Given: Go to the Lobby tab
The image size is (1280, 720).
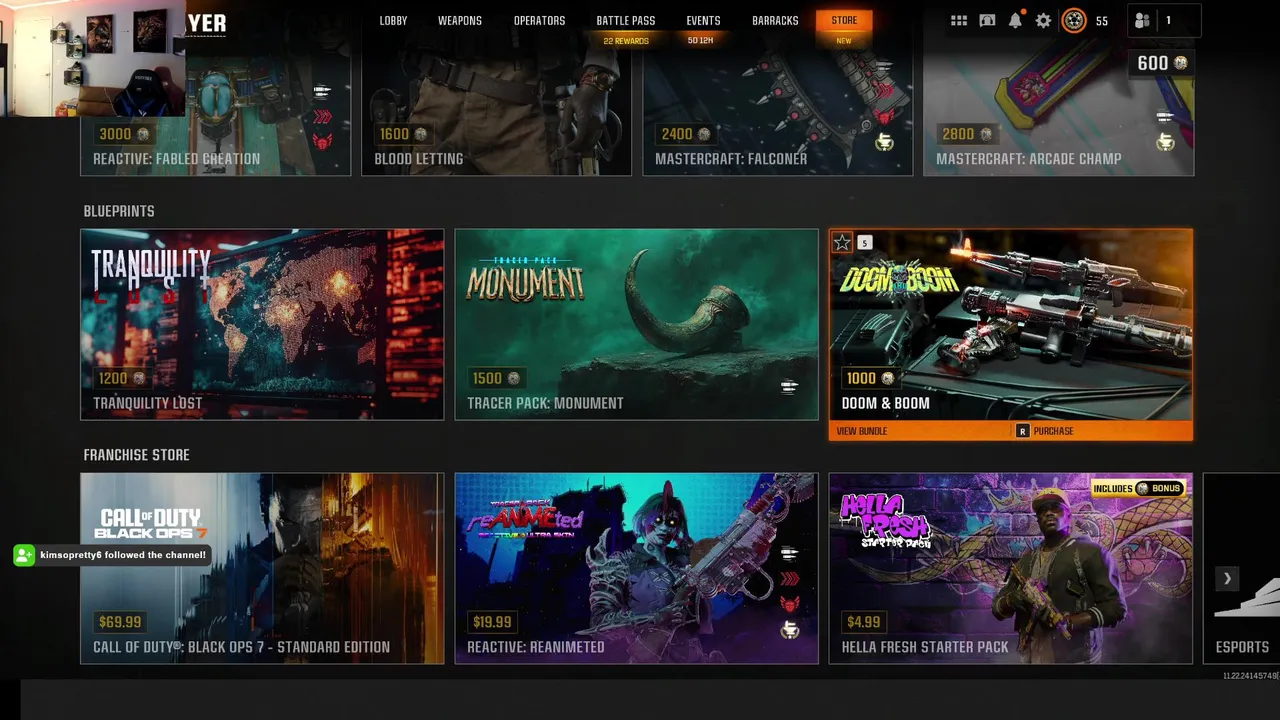Looking at the screenshot, I should tap(393, 21).
